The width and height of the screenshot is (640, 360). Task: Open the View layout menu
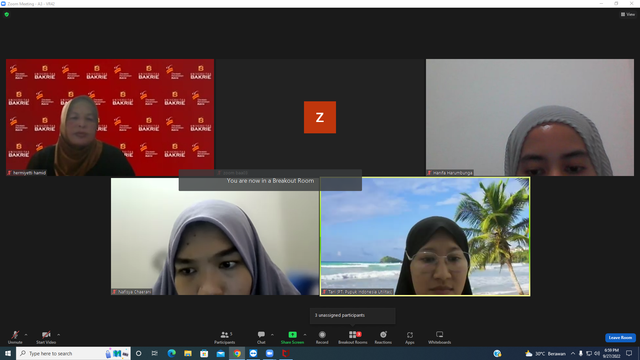point(628,14)
